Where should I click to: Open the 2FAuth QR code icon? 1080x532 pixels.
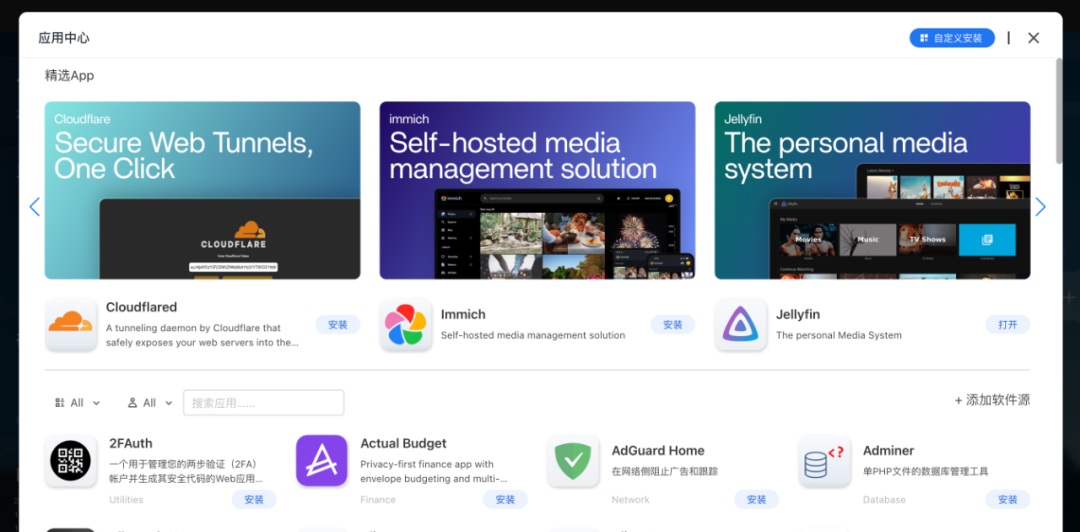(71, 460)
